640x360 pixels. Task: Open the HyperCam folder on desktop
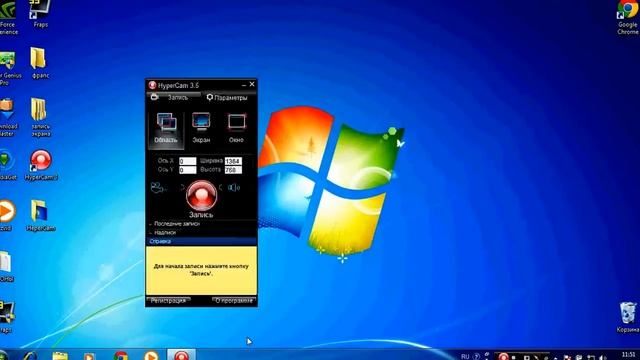(x=40, y=216)
